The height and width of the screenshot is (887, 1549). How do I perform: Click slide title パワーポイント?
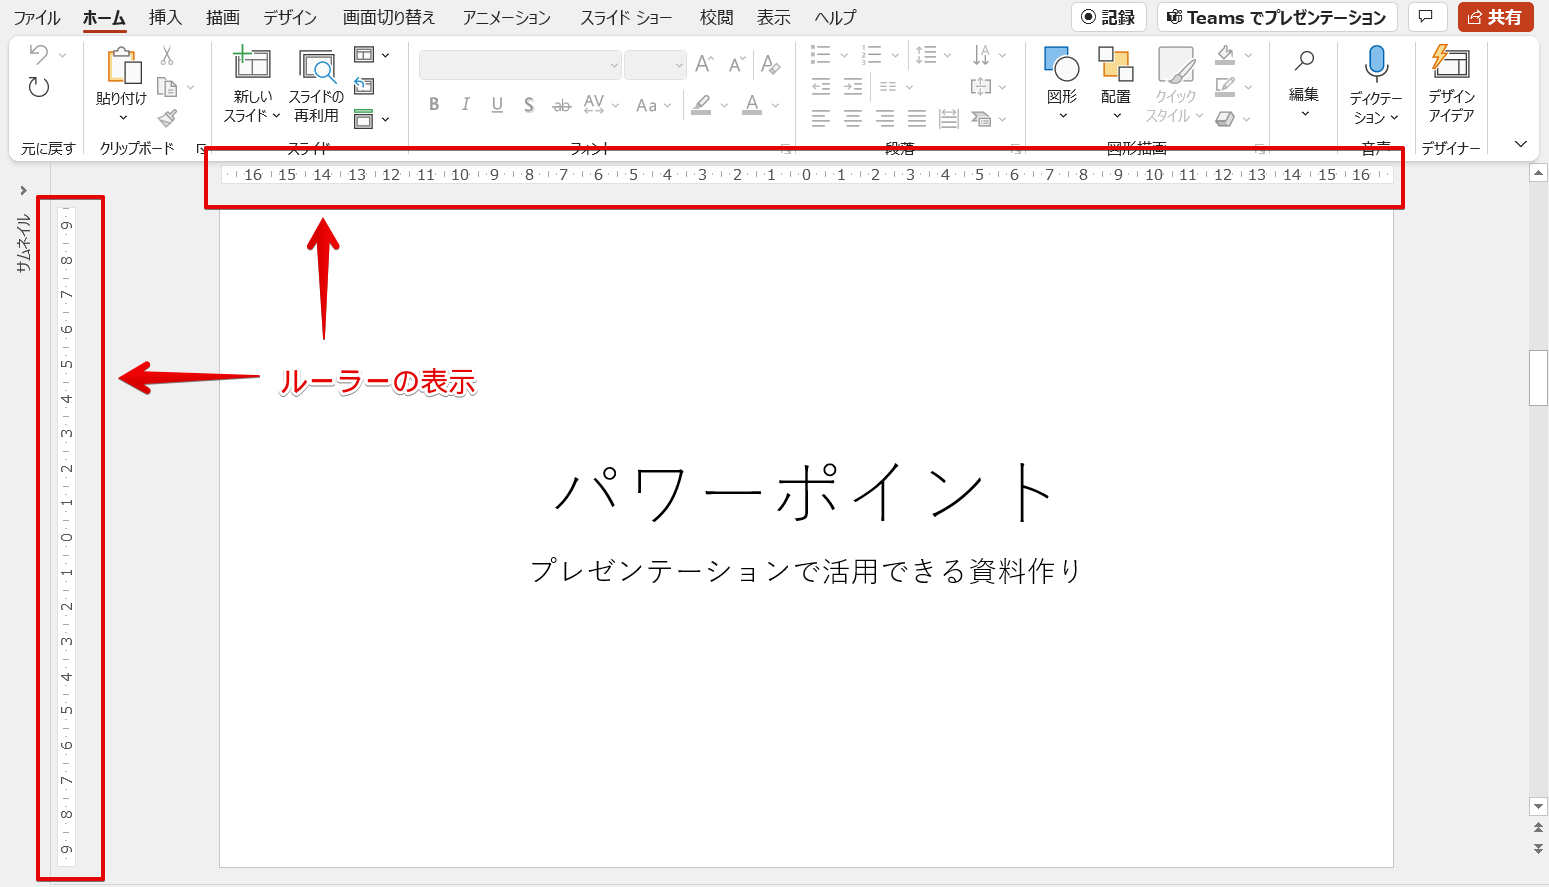(x=805, y=492)
